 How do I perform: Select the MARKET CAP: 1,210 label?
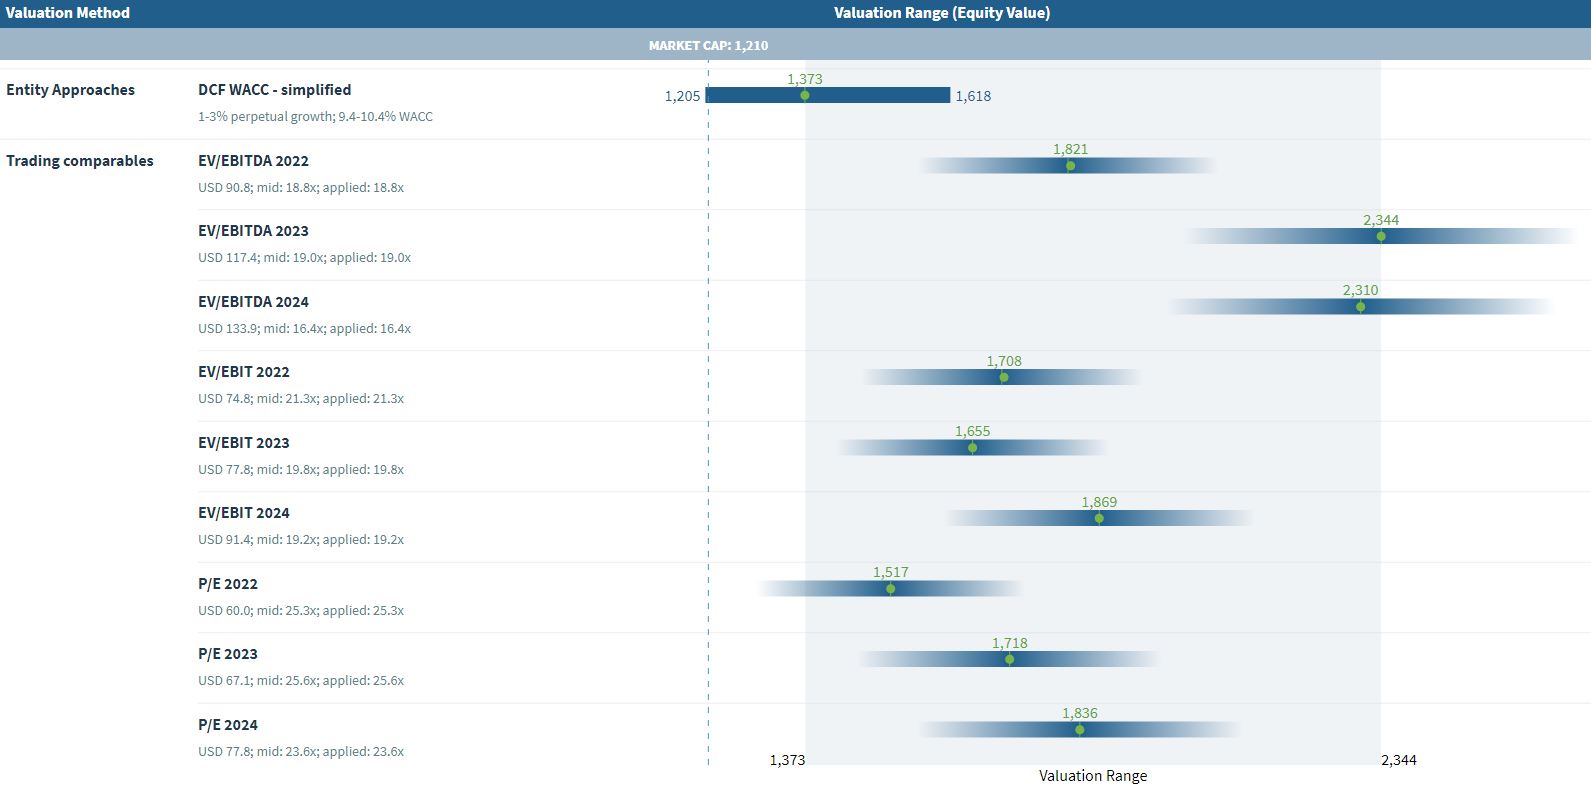[708, 46]
